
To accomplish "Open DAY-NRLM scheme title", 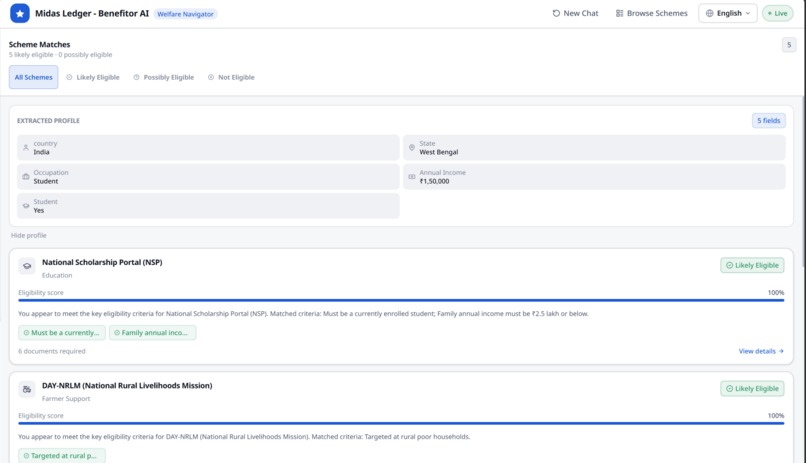I will (x=127, y=385).
